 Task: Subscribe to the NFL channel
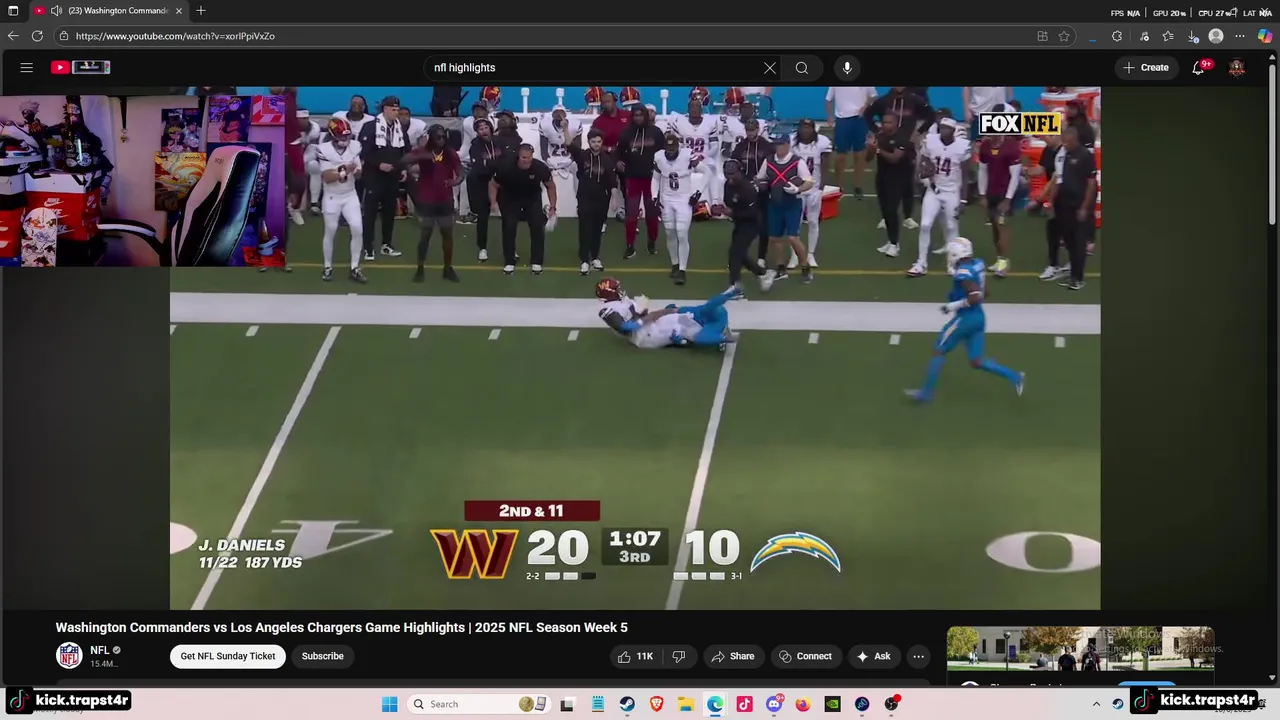pos(322,656)
